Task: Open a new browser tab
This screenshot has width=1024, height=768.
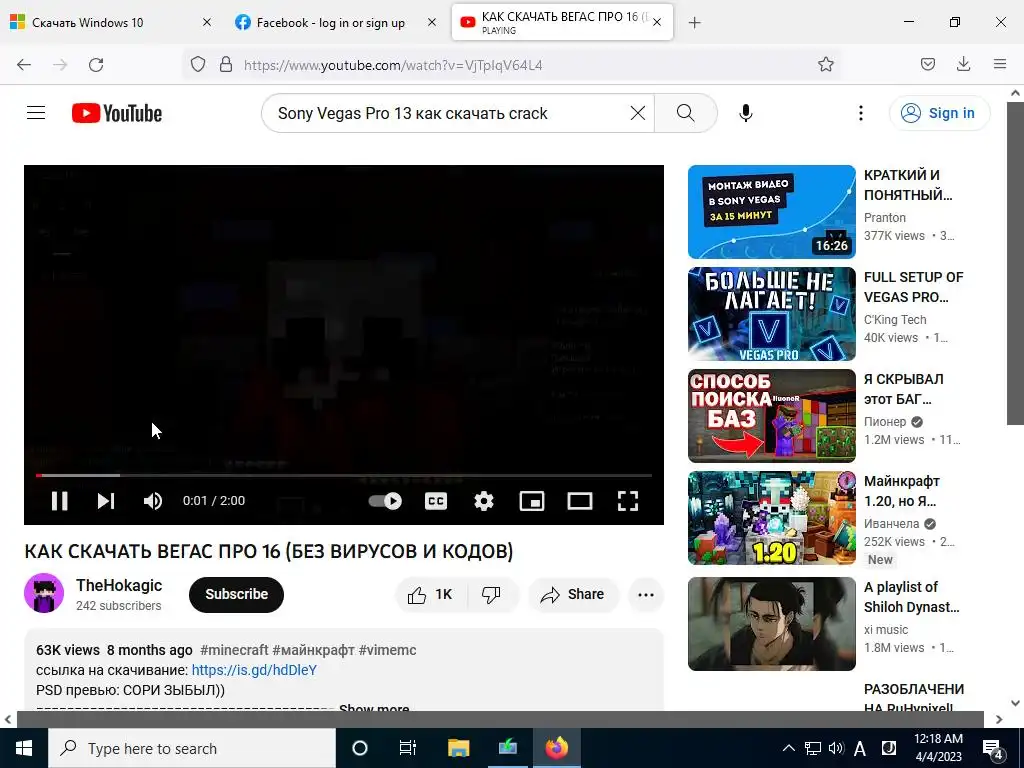Action: pyautogui.click(x=694, y=22)
